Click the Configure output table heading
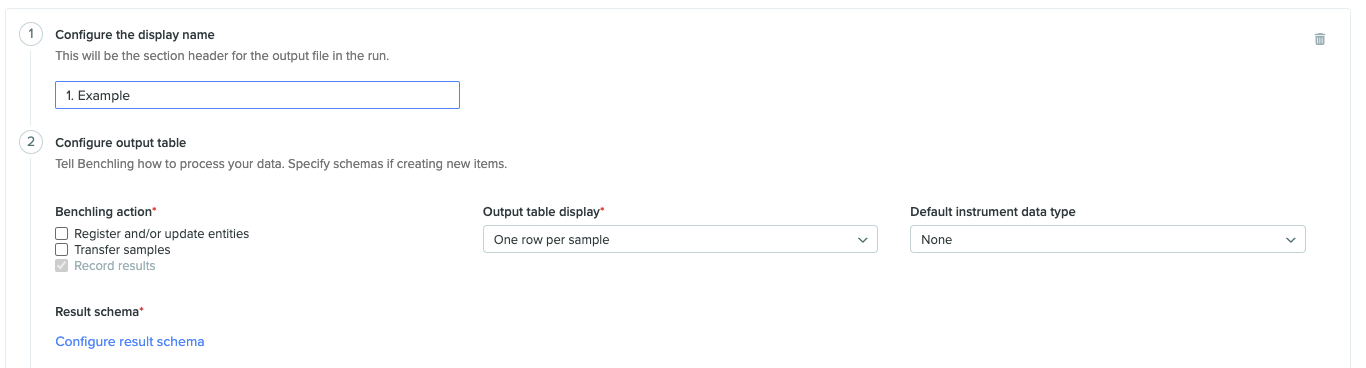1366x368 pixels. point(121,143)
